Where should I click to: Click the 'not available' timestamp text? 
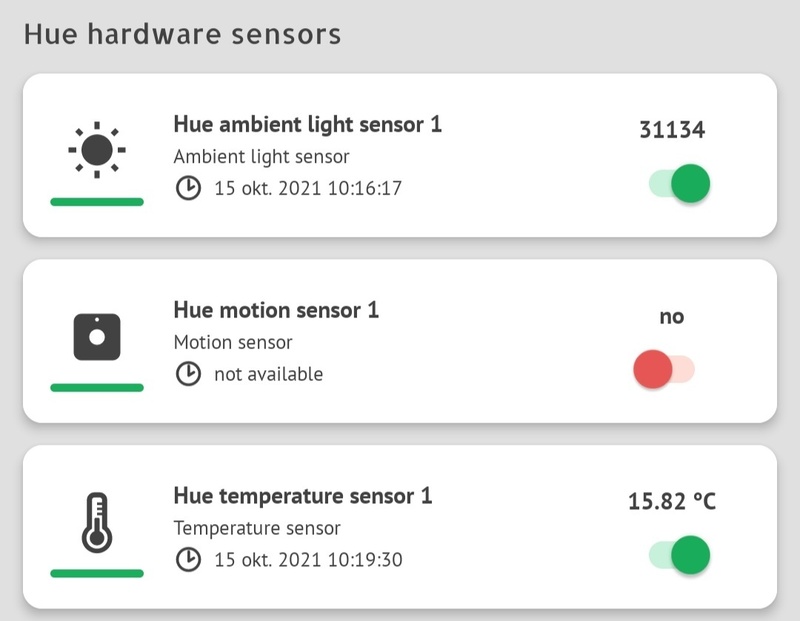pyautogui.click(x=268, y=374)
